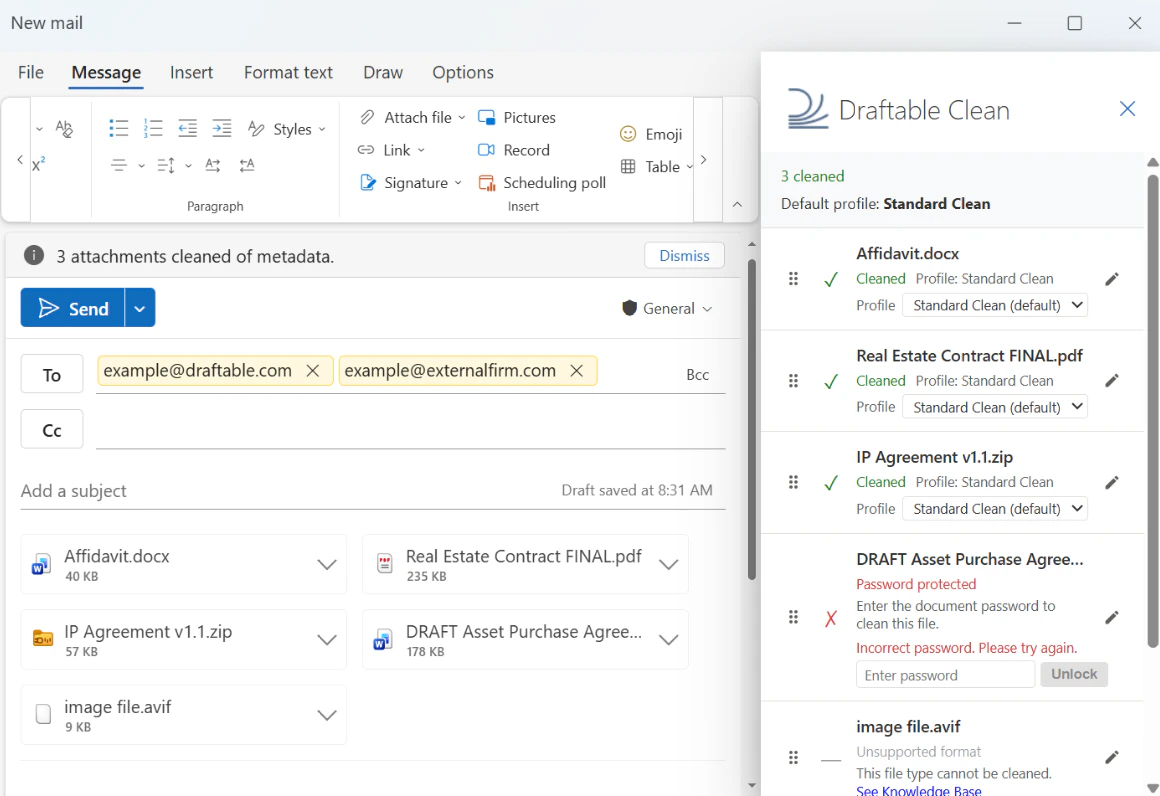Open the Emoji picker
1160x796 pixels.
click(651, 134)
